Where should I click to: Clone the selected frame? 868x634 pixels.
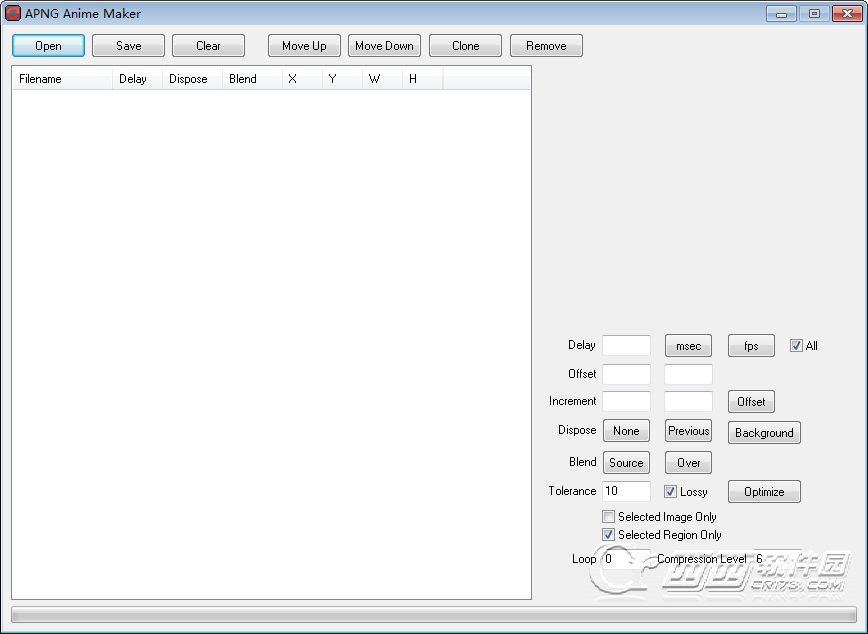[x=465, y=46]
